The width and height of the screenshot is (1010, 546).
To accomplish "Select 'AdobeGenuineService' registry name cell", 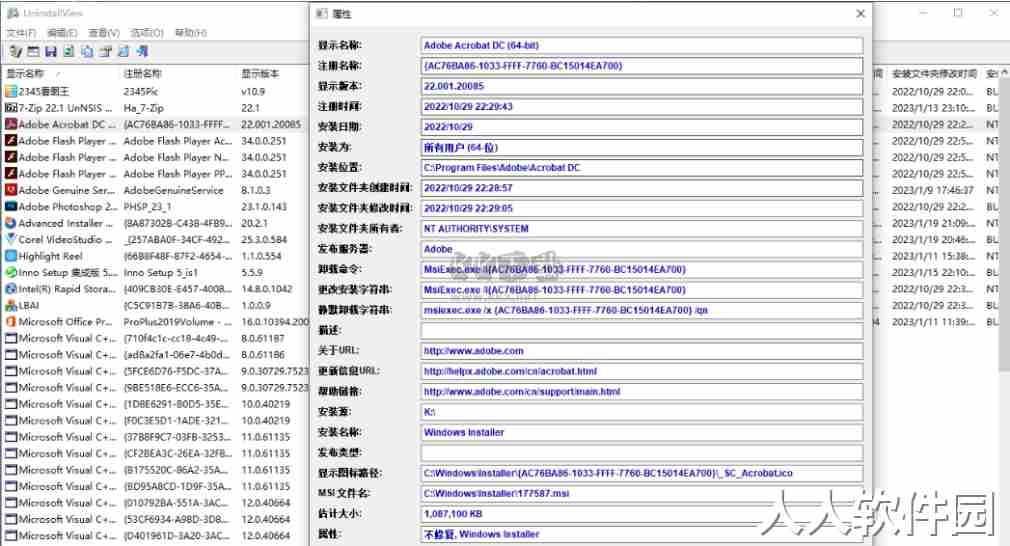I will (173, 190).
